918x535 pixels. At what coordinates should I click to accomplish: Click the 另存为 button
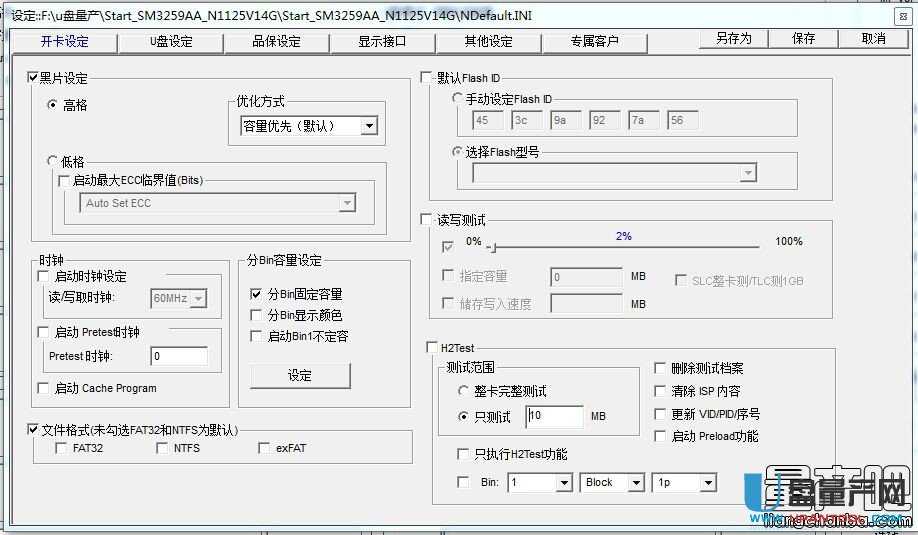point(733,39)
